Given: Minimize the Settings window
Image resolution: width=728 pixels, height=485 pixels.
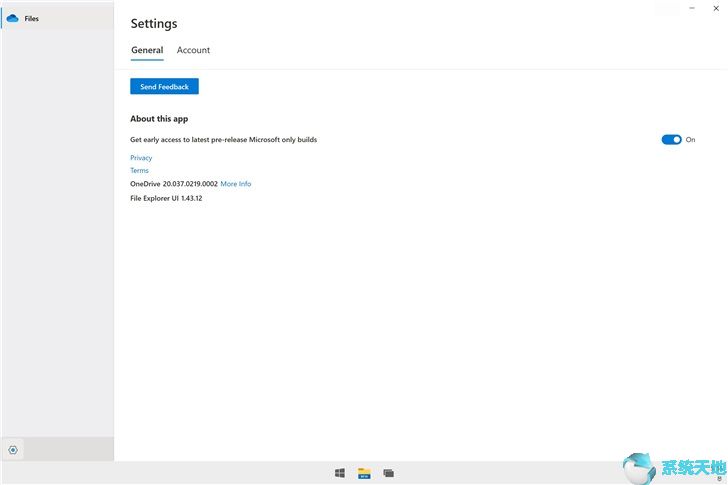Looking at the screenshot, I should point(692,8).
